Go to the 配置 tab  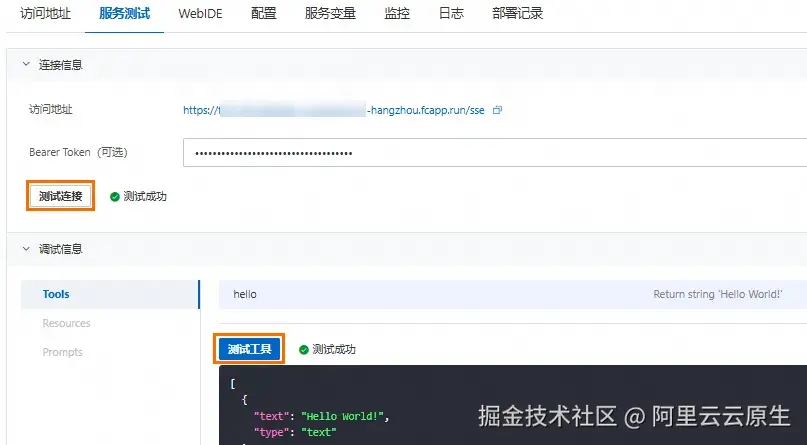(x=264, y=13)
